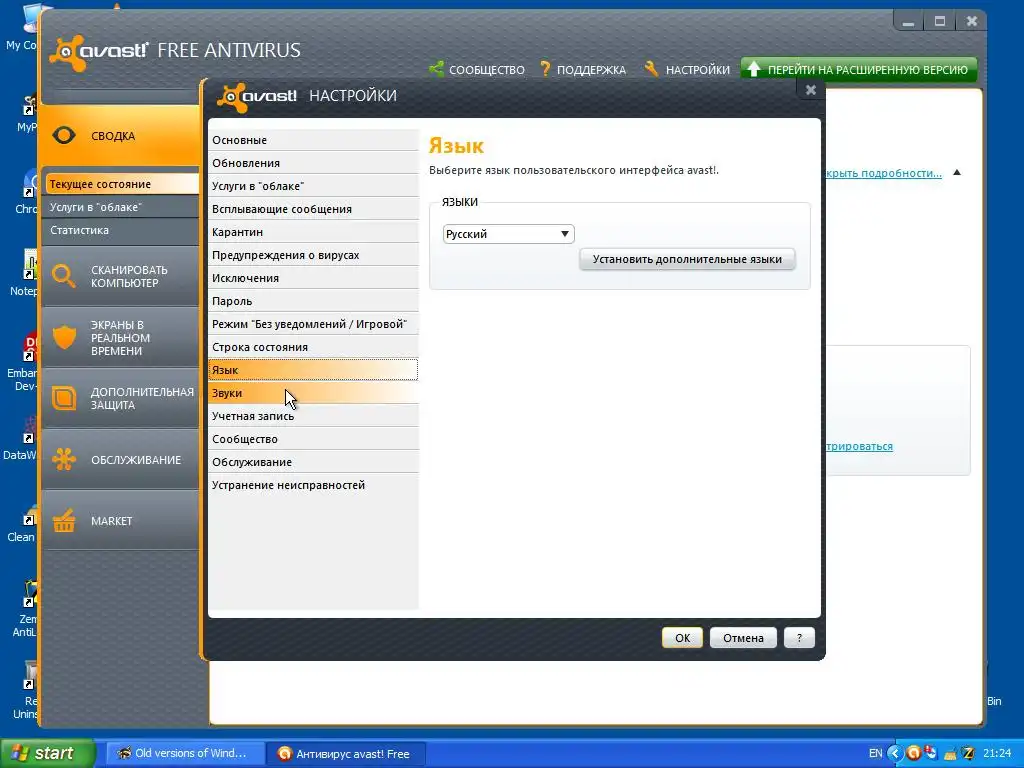
Task: Open the Звуки settings page
Action: (313, 392)
